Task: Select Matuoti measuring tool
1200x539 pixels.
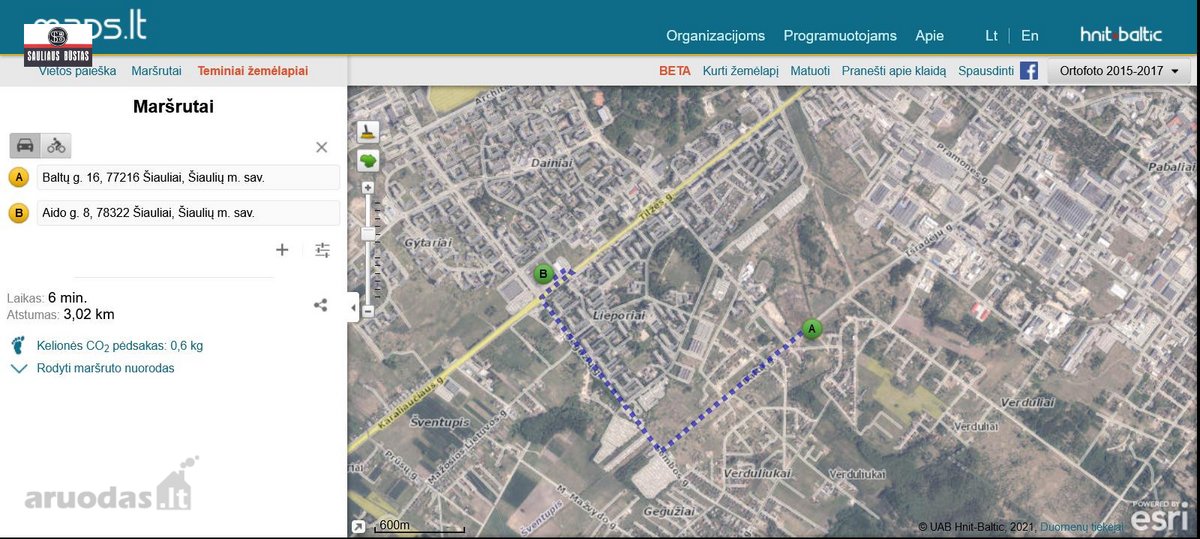Action: pyautogui.click(x=810, y=71)
